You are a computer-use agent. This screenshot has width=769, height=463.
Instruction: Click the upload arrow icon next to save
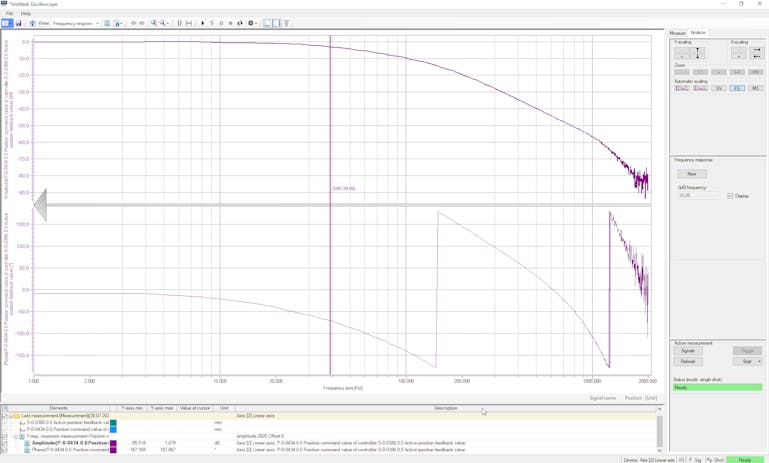pos(32,23)
